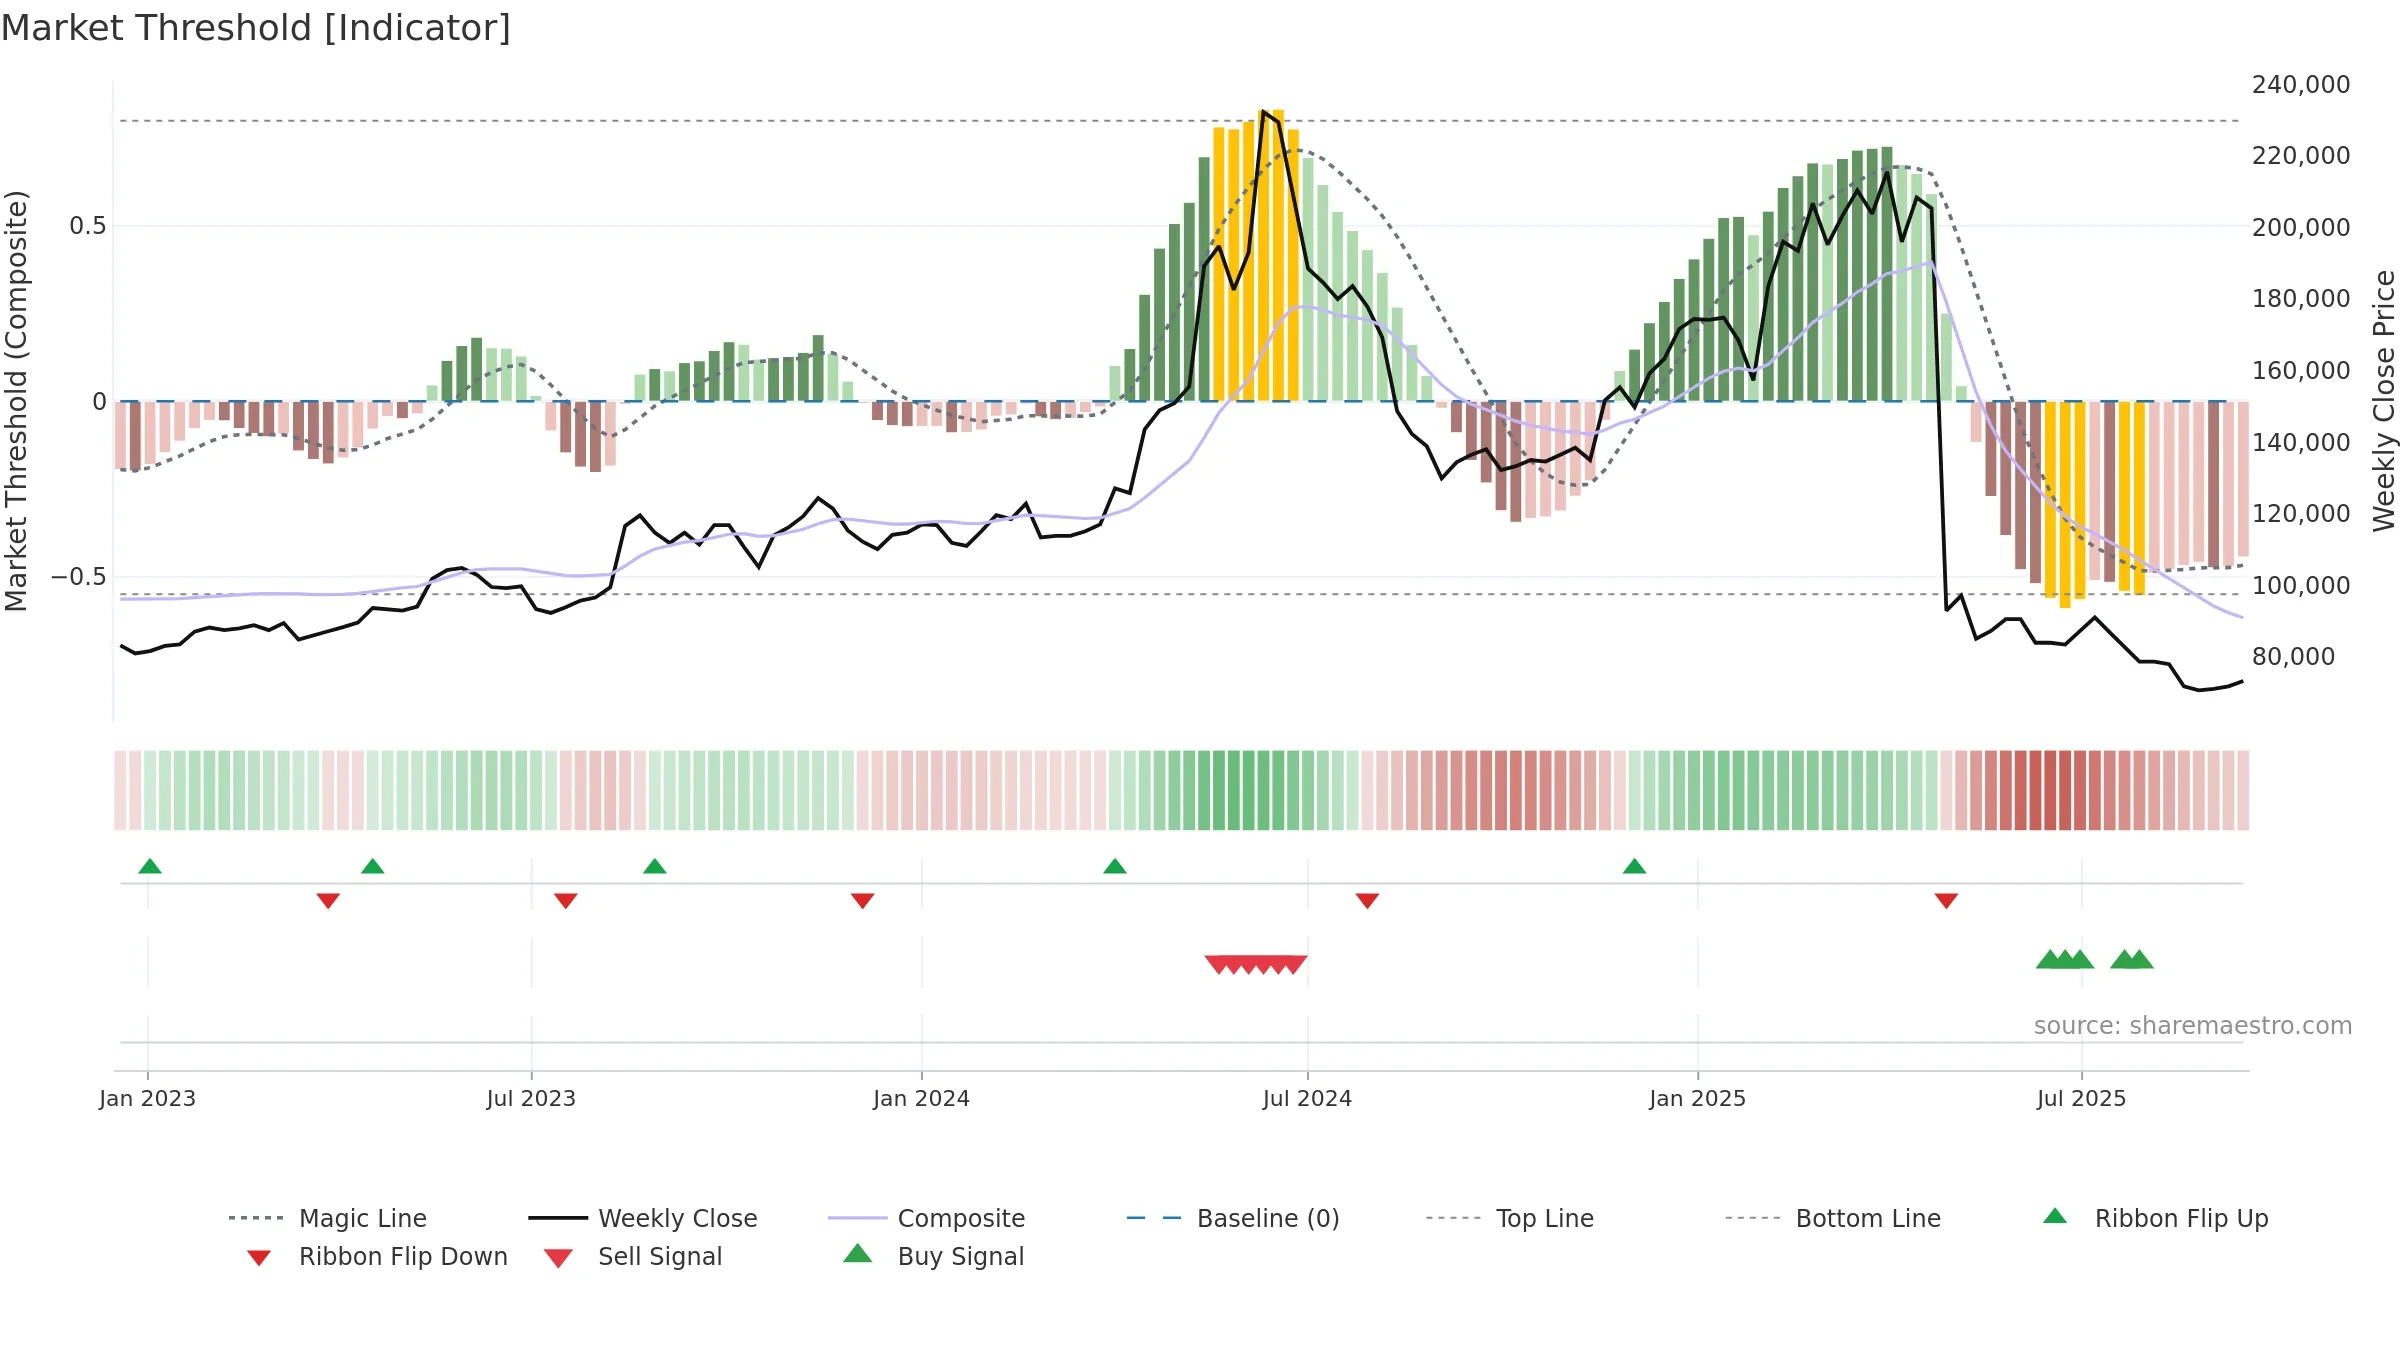Screen dimensions: 2400x1350
Task: Toggle the Baseline (0) legend entry
Action: pos(1233,1218)
